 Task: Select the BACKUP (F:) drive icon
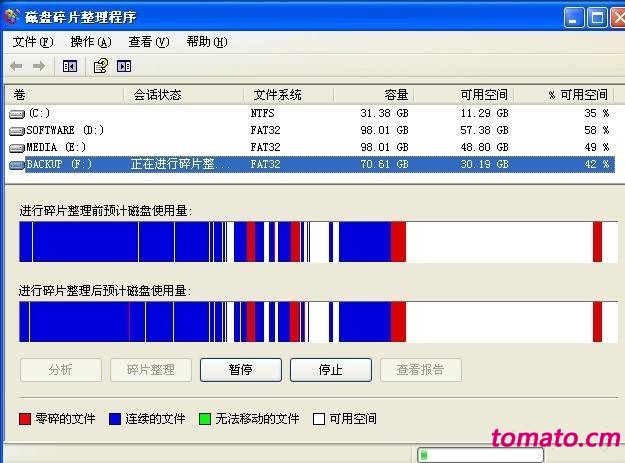pos(17,165)
